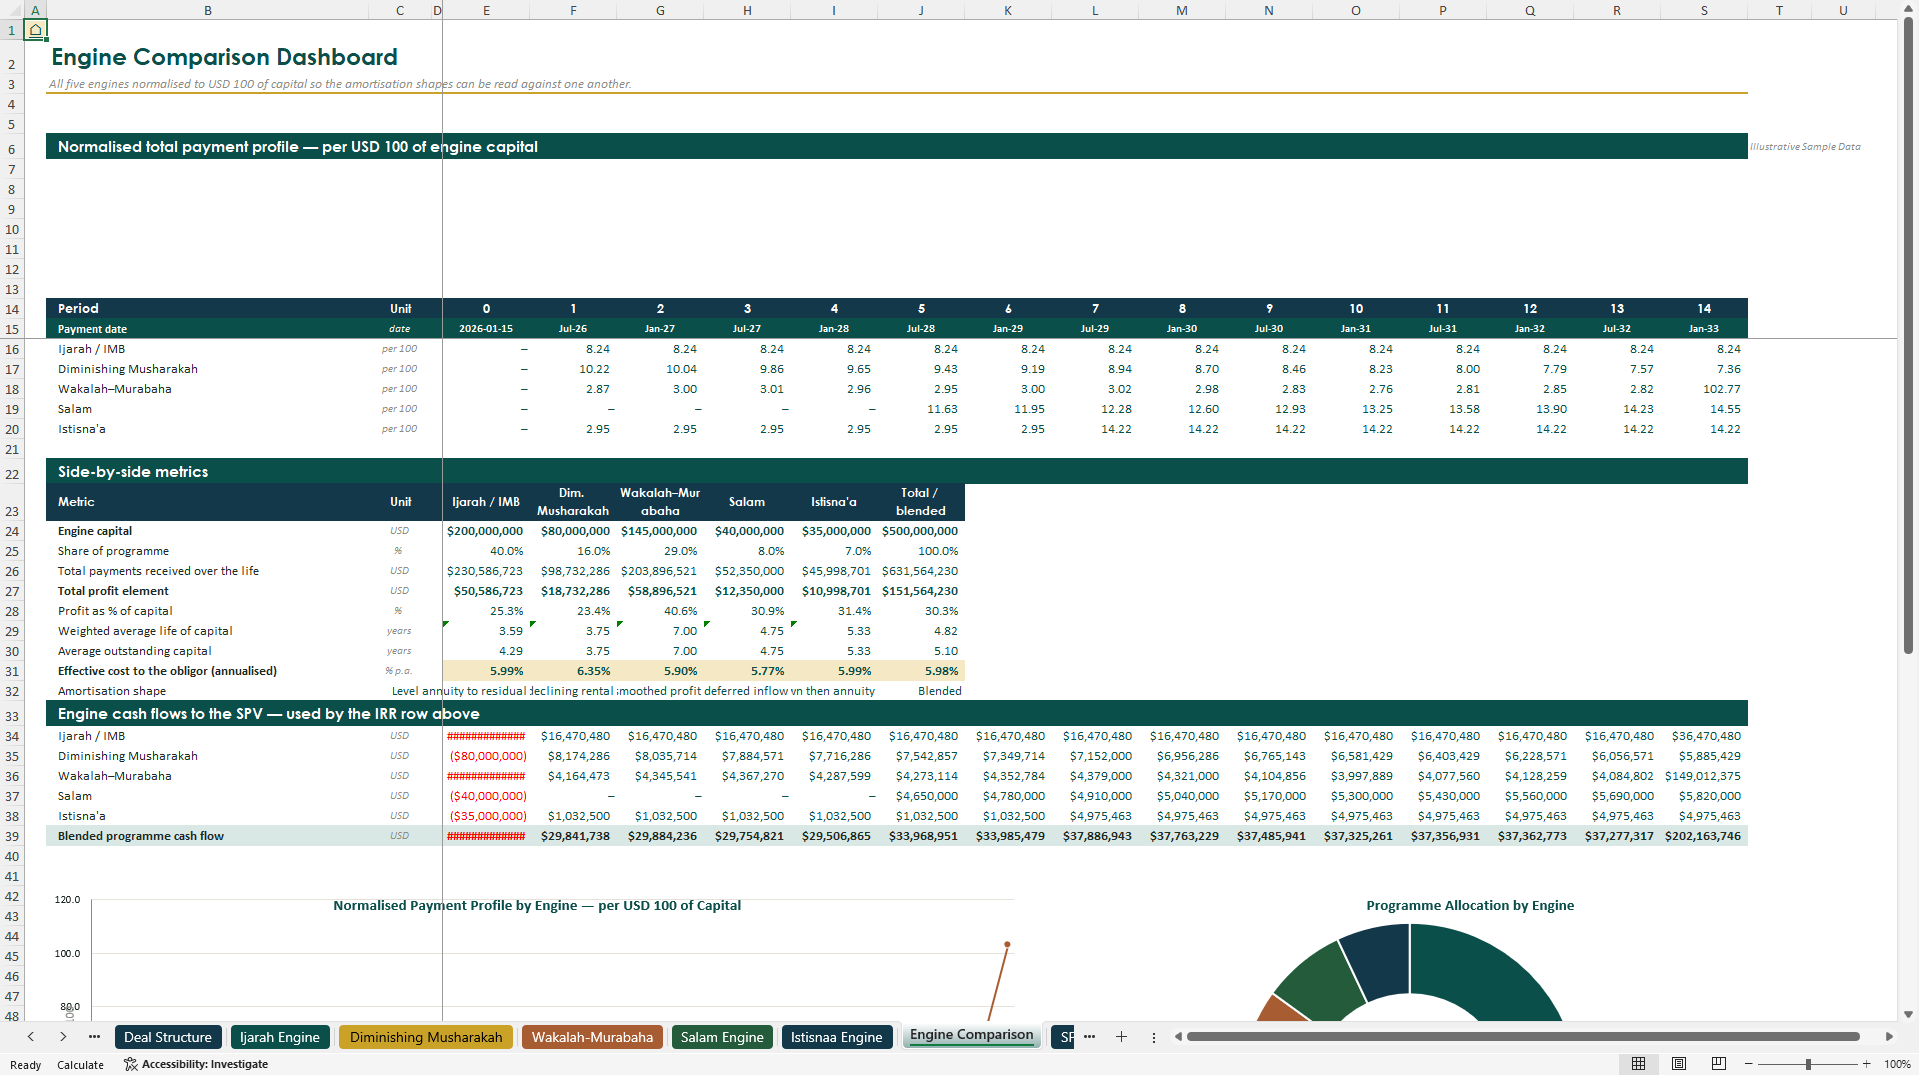
Task: Go to previous sheet tab arrow
Action: click(31, 1037)
